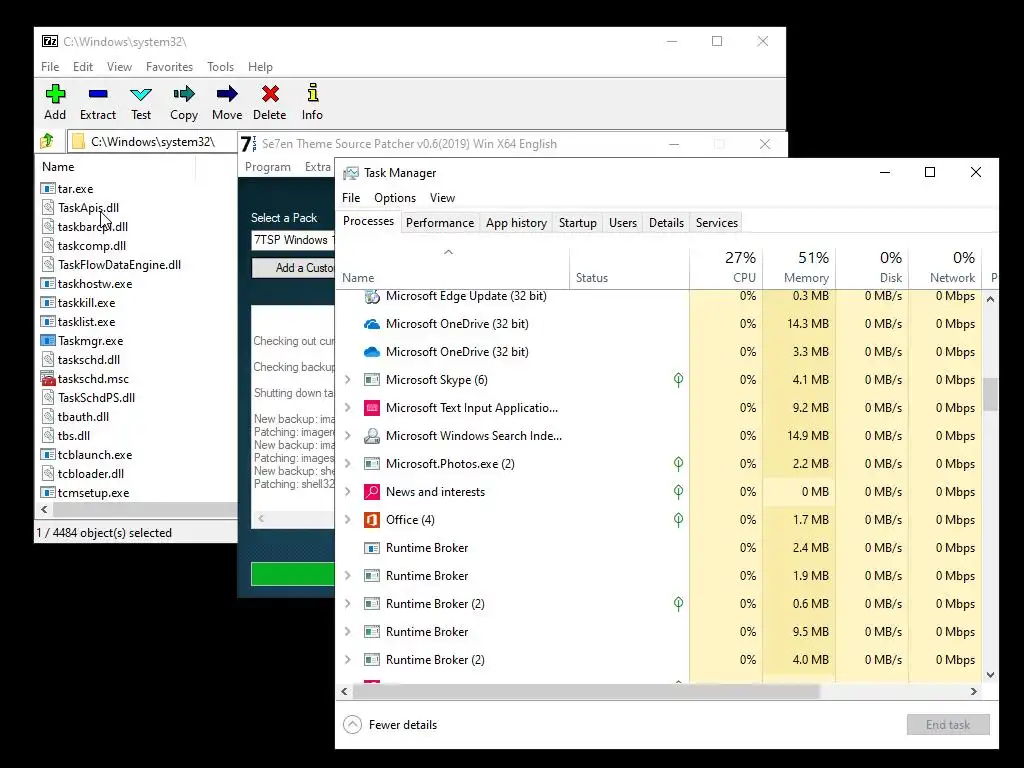
Task: Click the Copy toolbar icon in 7-Zip
Action: tap(184, 94)
